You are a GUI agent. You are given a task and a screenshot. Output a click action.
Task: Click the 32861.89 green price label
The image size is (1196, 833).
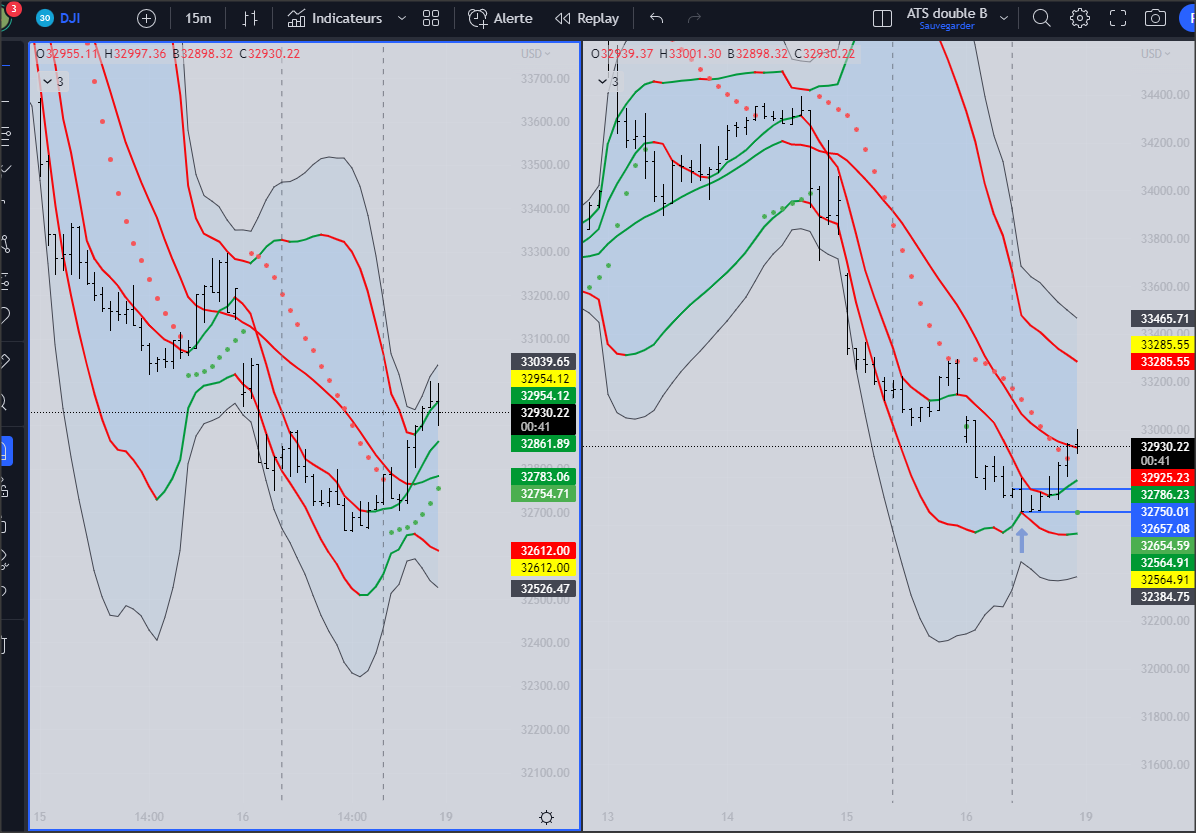click(x=544, y=444)
